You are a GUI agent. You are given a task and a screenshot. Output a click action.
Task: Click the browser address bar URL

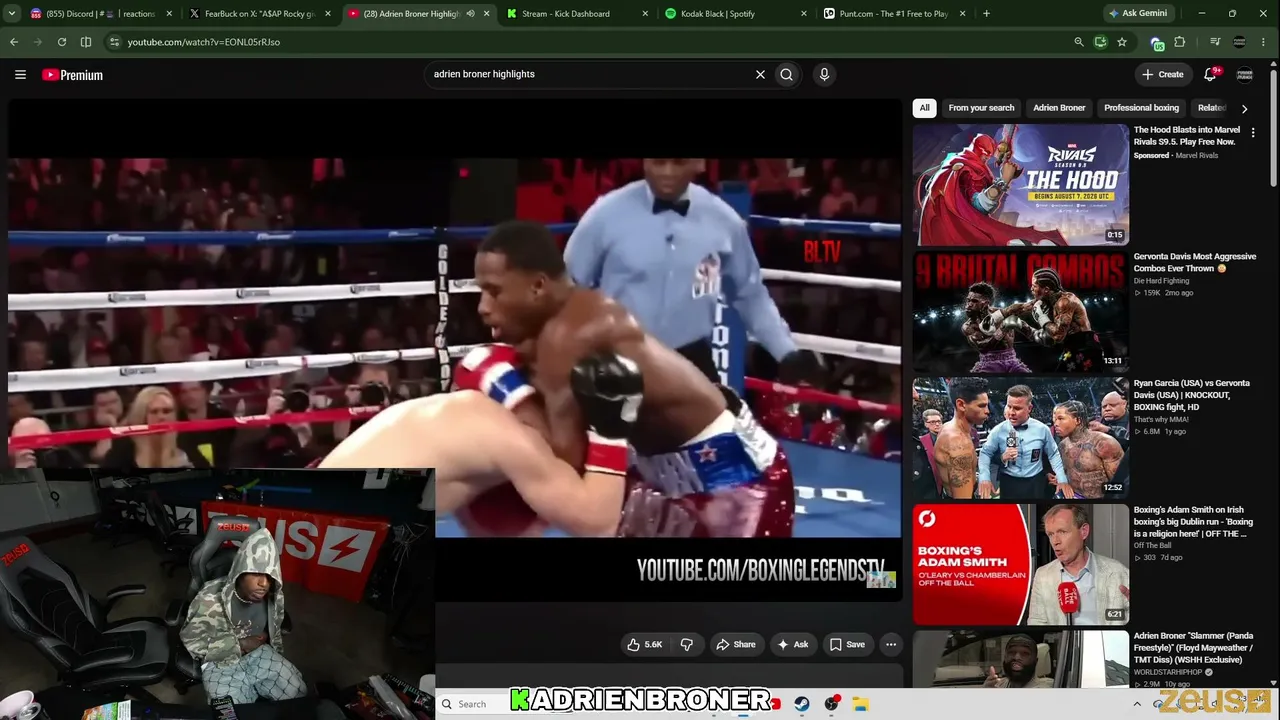point(204,42)
